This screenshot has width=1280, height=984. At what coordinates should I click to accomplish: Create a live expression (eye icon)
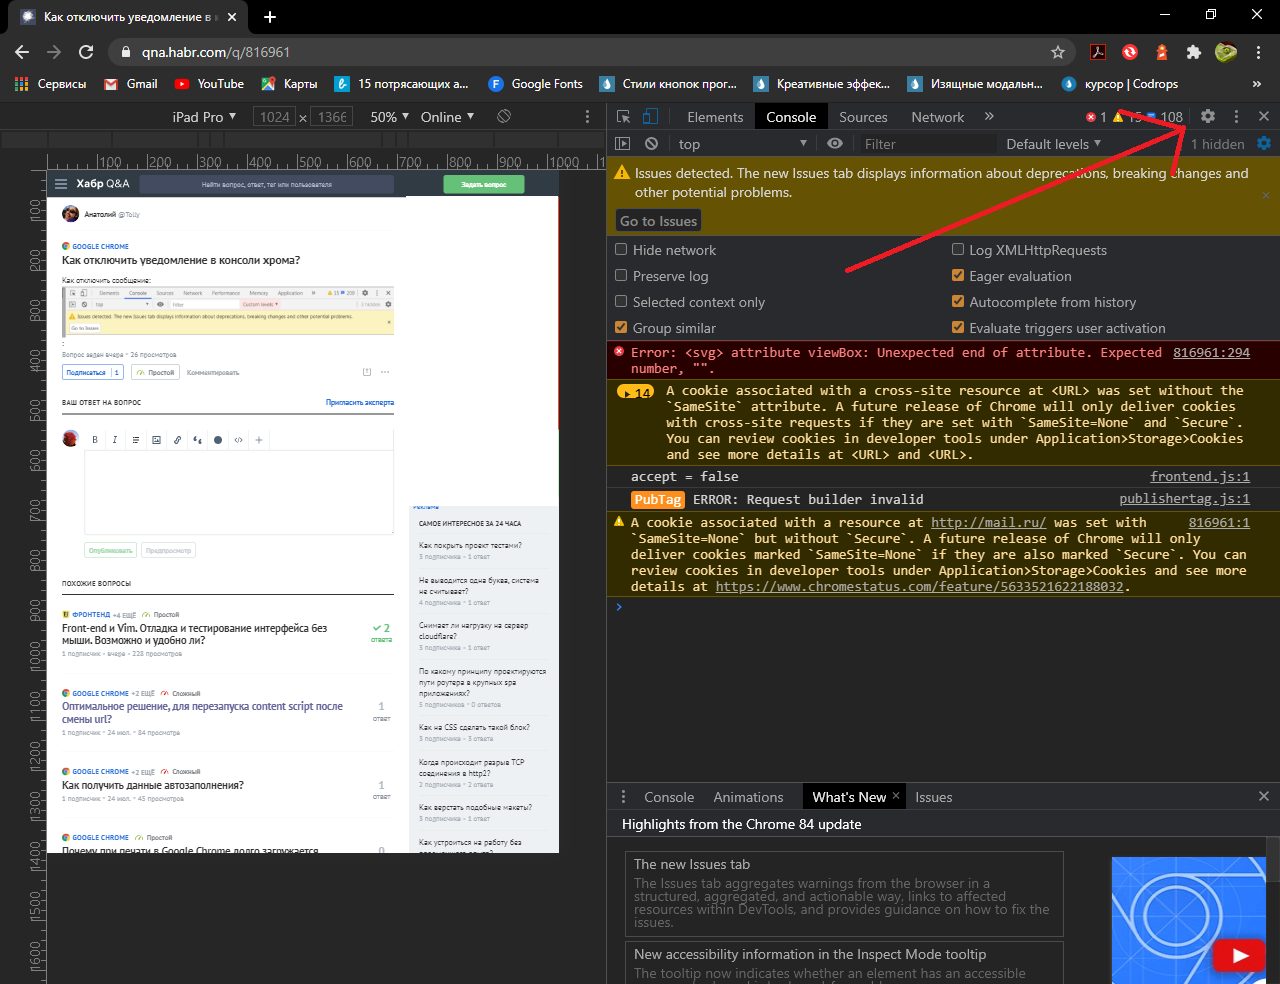(835, 144)
